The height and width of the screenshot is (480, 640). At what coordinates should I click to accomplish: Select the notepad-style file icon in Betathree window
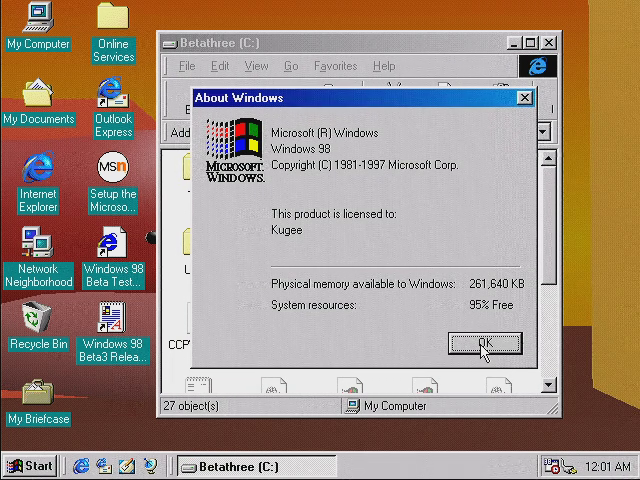click(198, 385)
